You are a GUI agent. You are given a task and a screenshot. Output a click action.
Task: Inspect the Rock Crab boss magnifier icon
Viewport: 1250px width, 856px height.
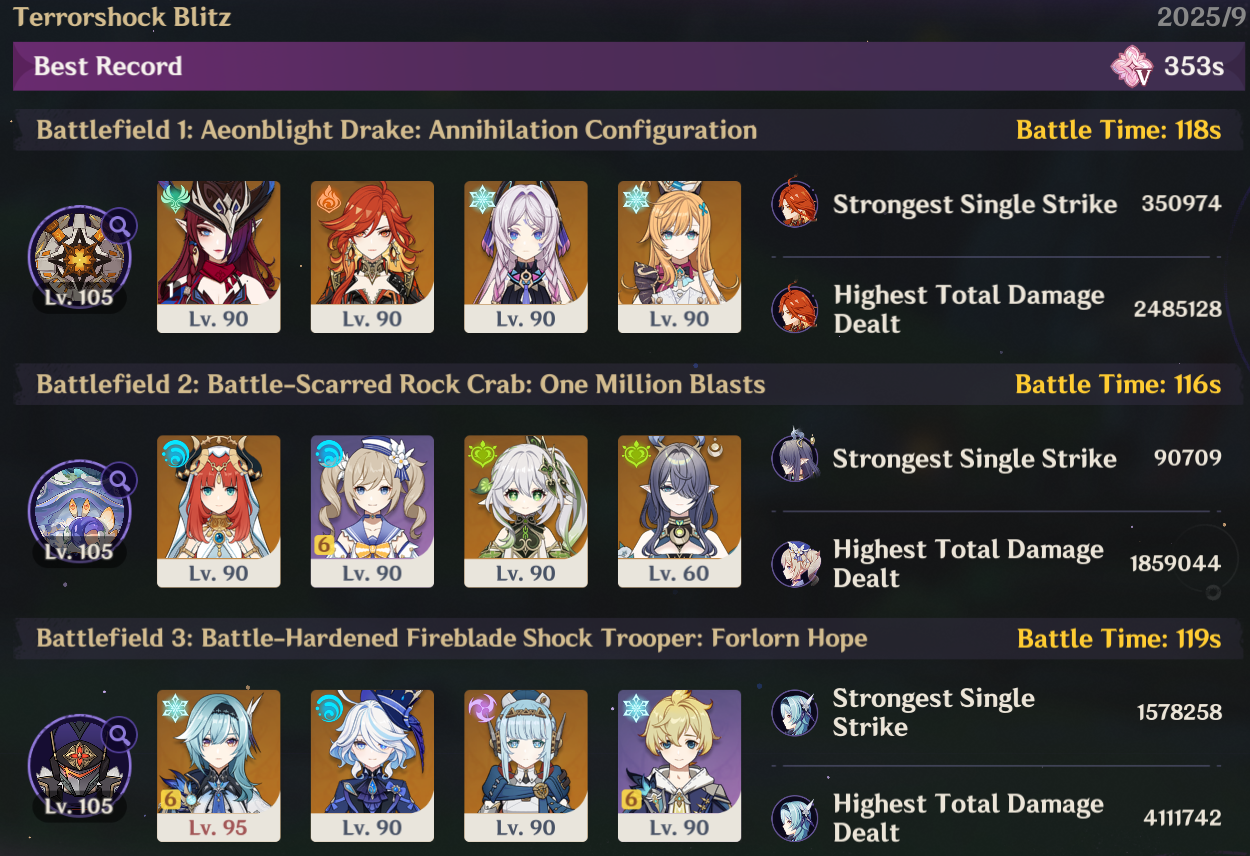tap(119, 481)
